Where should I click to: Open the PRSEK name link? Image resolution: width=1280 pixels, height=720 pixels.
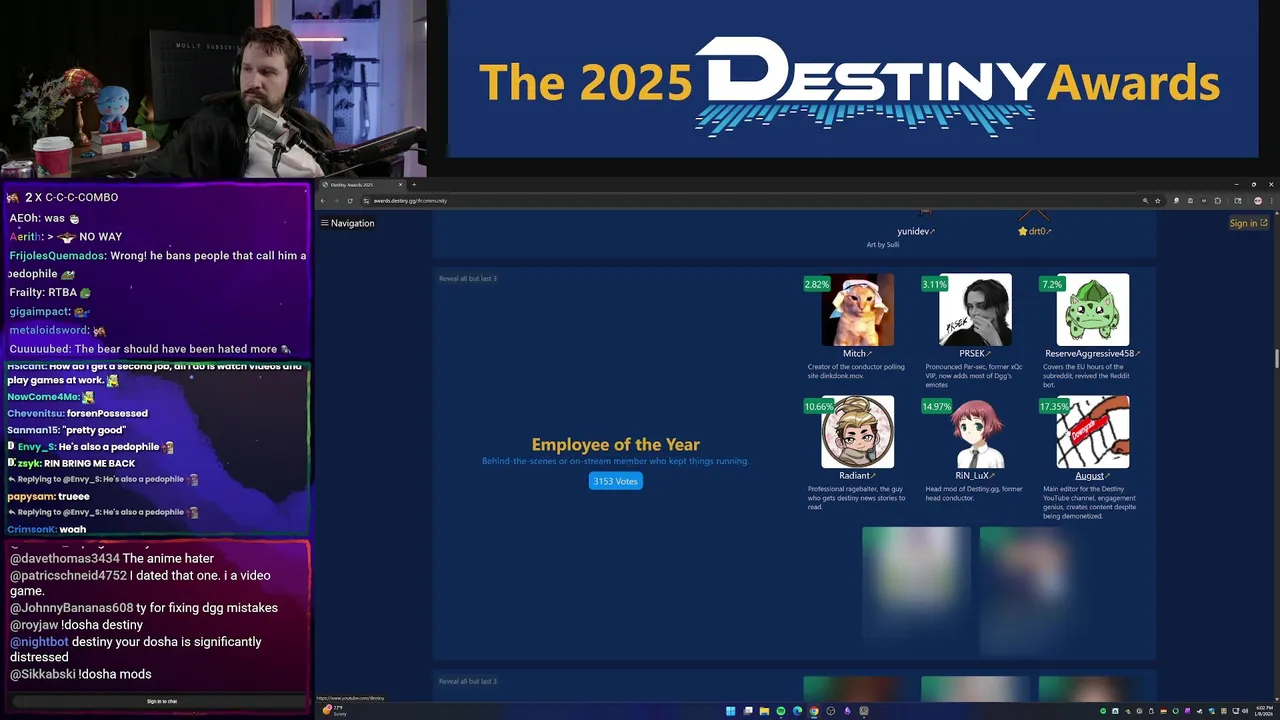click(x=974, y=353)
